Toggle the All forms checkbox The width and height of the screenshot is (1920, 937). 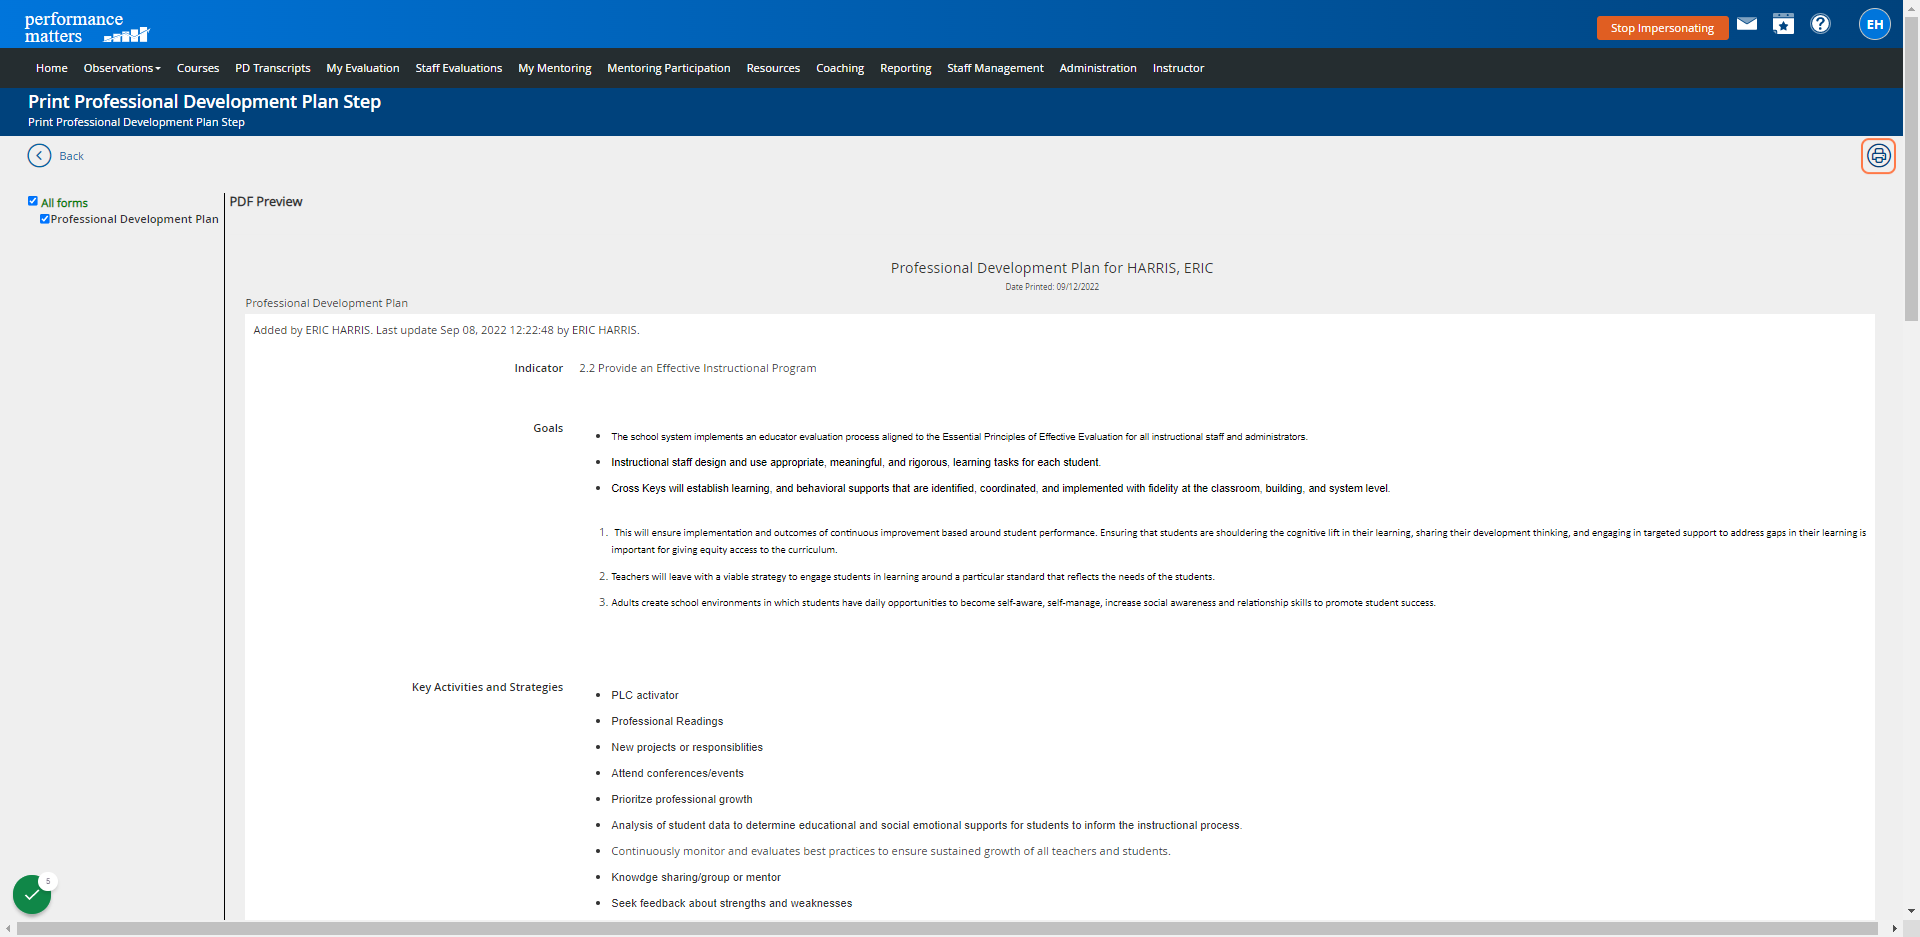tap(33, 201)
